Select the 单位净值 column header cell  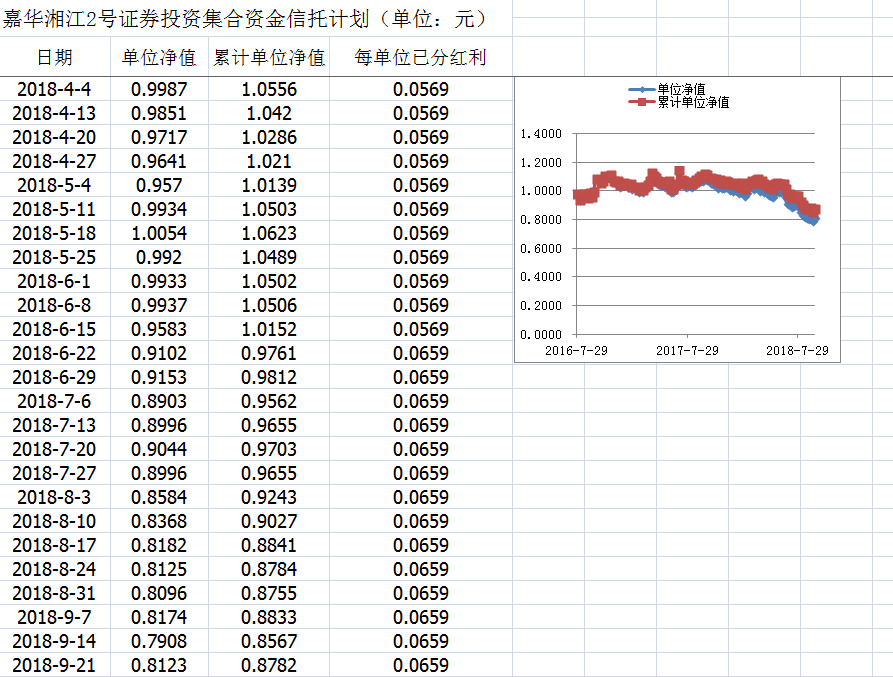click(159, 57)
